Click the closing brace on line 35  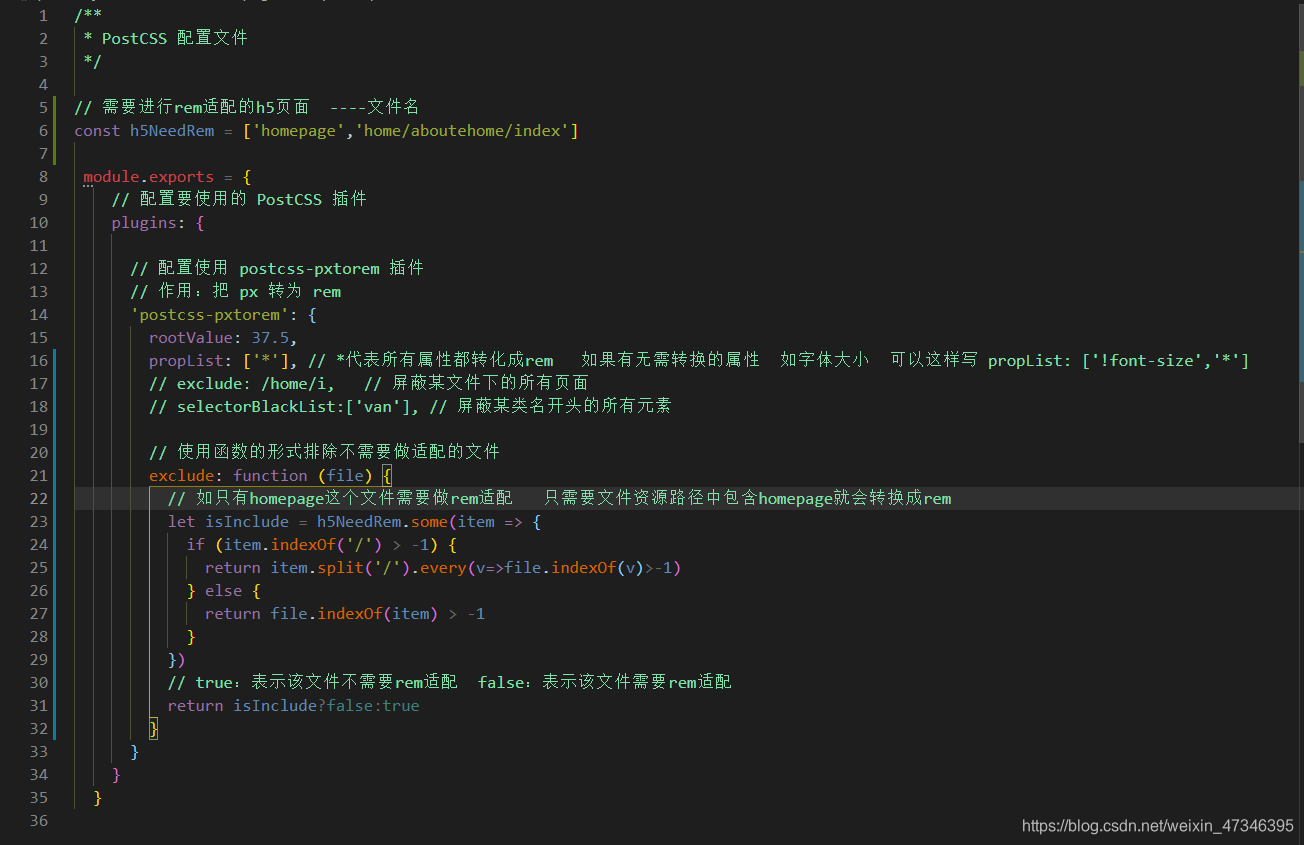pos(97,797)
